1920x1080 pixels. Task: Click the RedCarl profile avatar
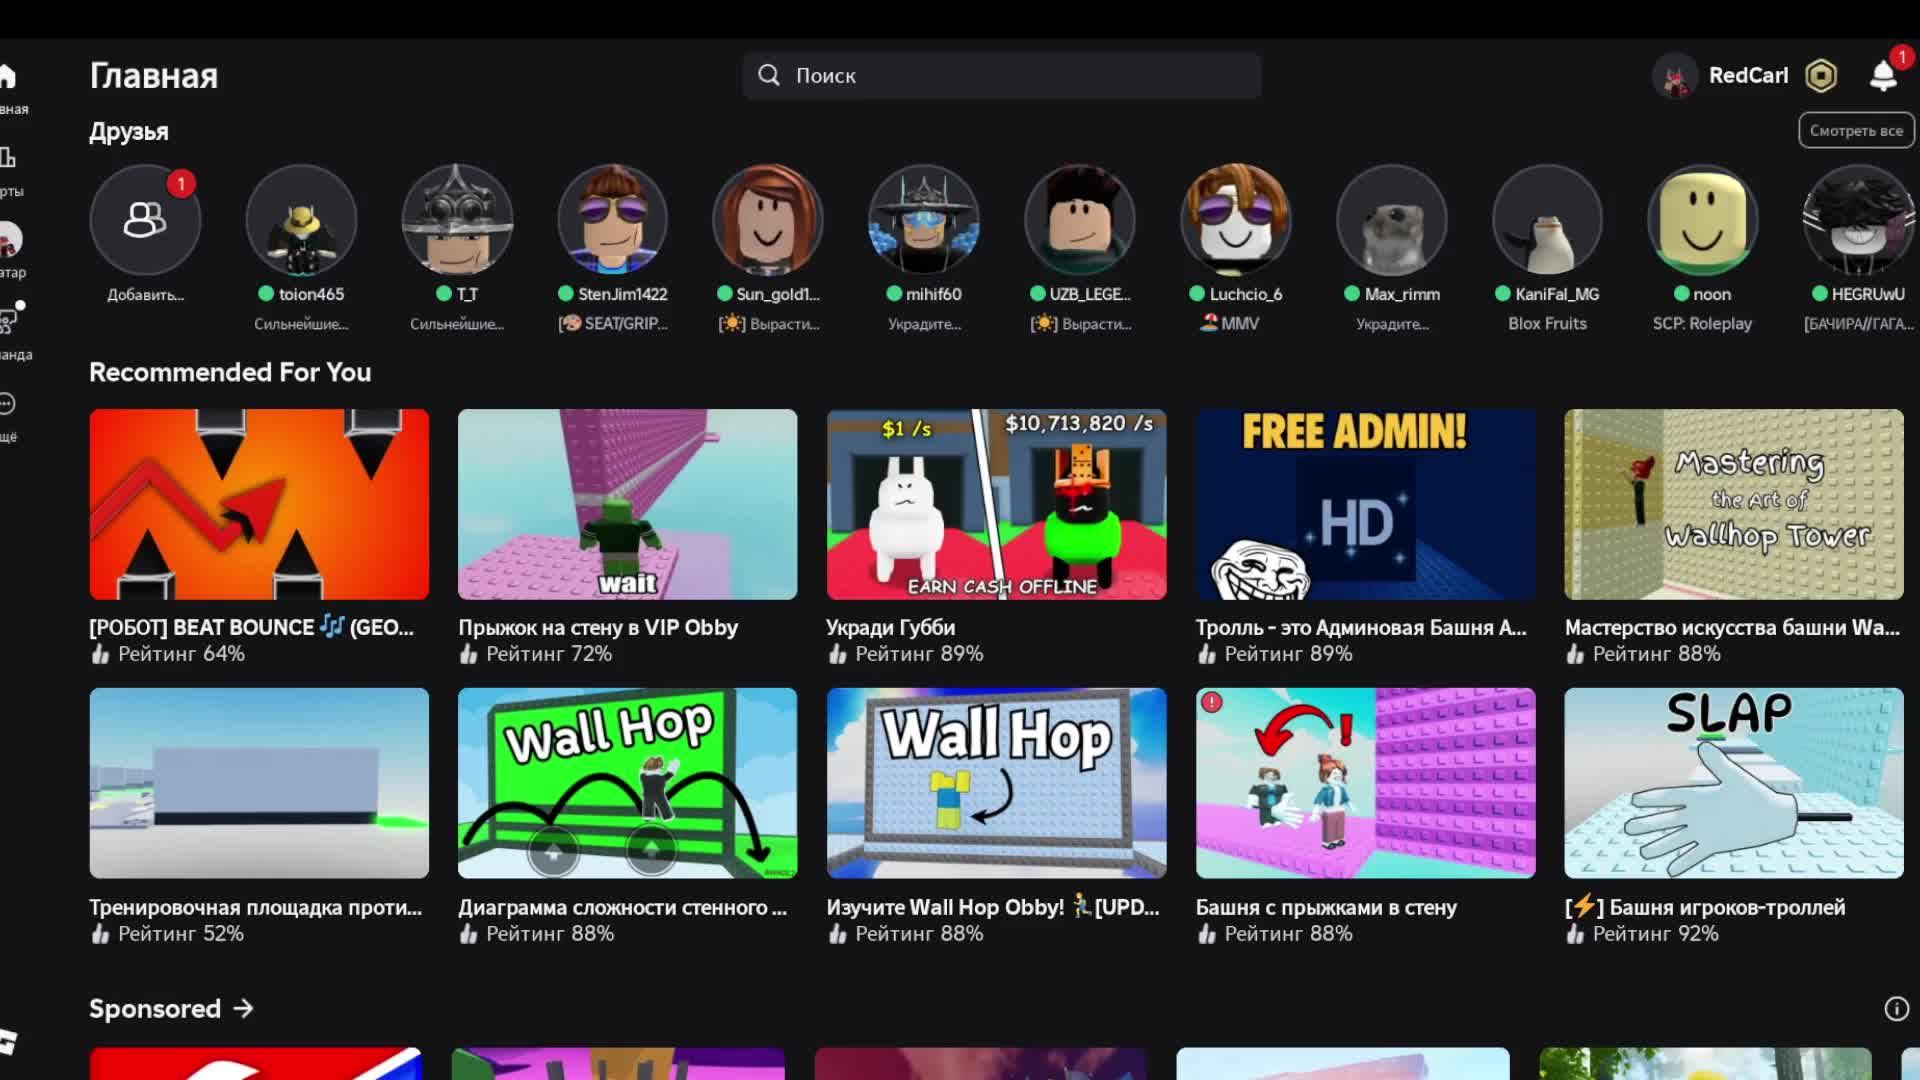tap(1675, 76)
